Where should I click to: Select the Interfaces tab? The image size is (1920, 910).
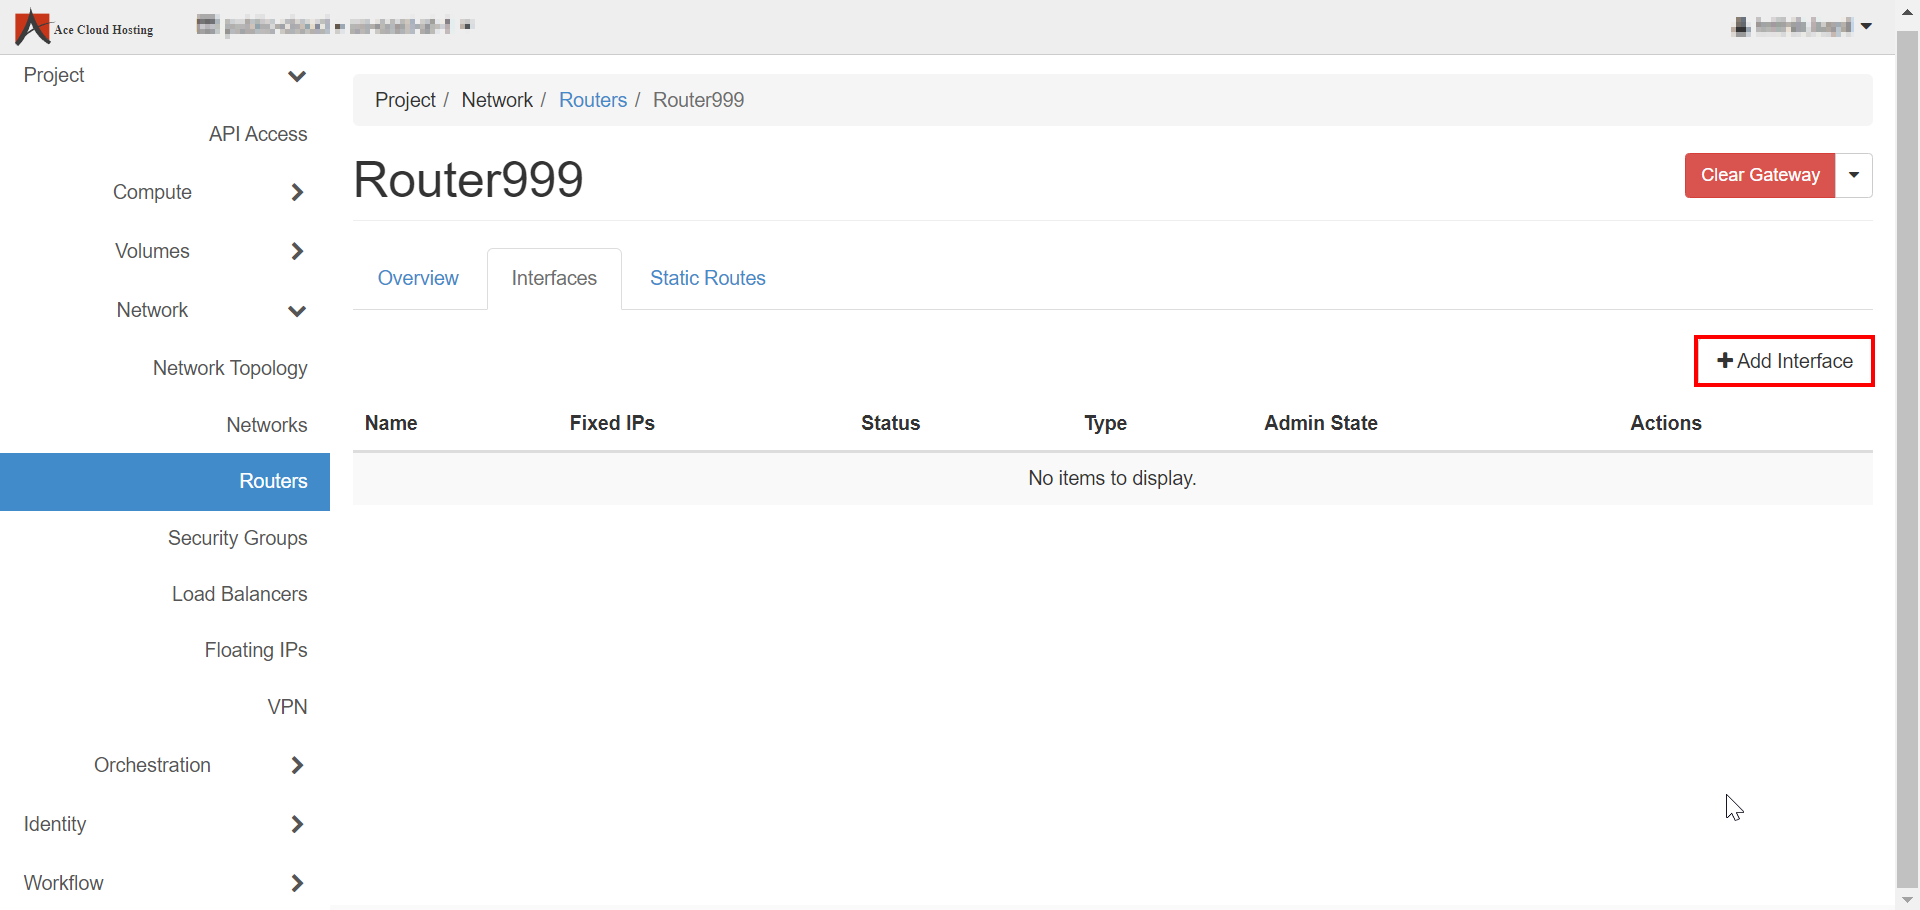click(554, 278)
